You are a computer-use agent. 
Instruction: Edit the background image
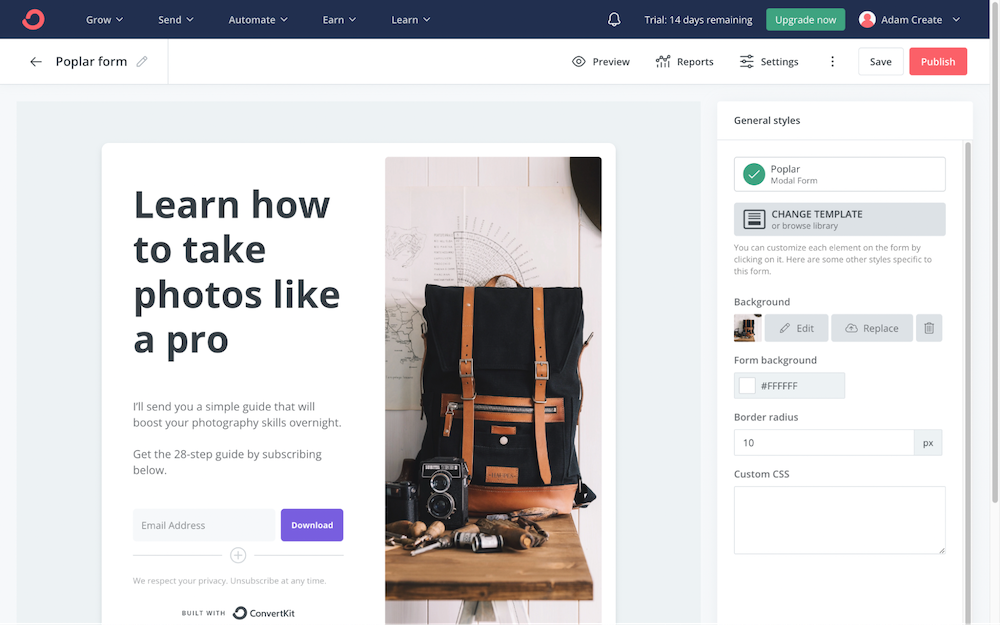797,328
